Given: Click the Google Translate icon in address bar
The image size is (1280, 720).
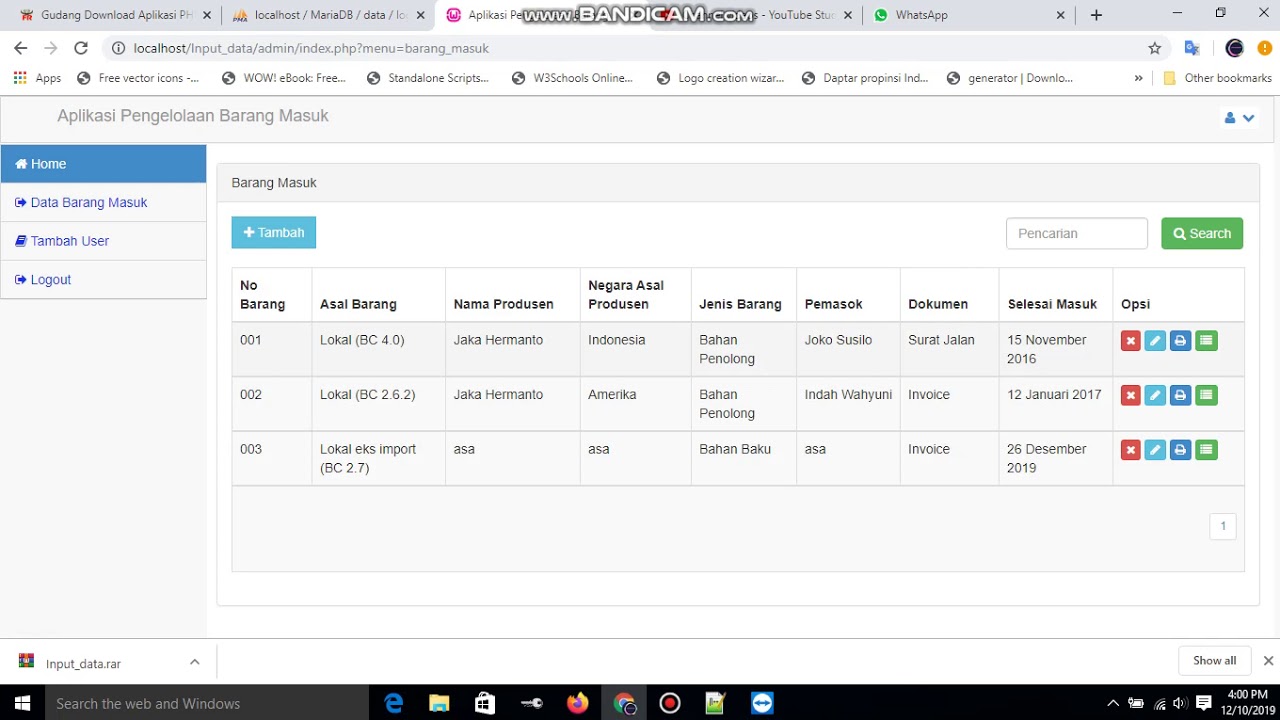Looking at the screenshot, I should click(1191, 48).
